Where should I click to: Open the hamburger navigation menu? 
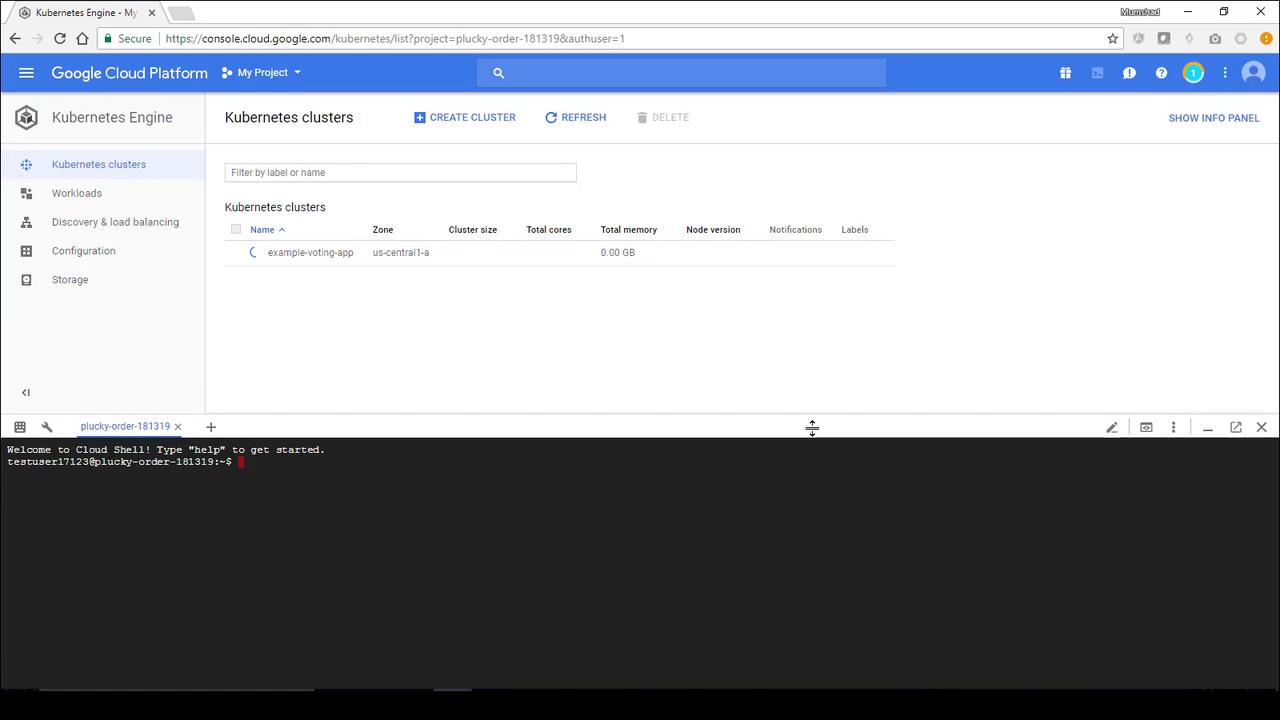tap(26, 73)
